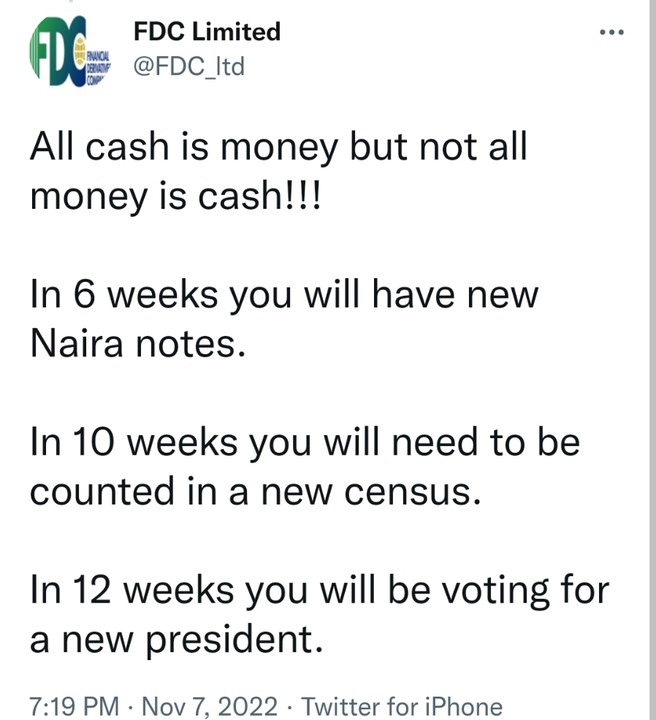Select the line "In 12 weeks you will be voting for"
Image resolution: width=656 pixels, height=720 pixels.
pos(319,590)
